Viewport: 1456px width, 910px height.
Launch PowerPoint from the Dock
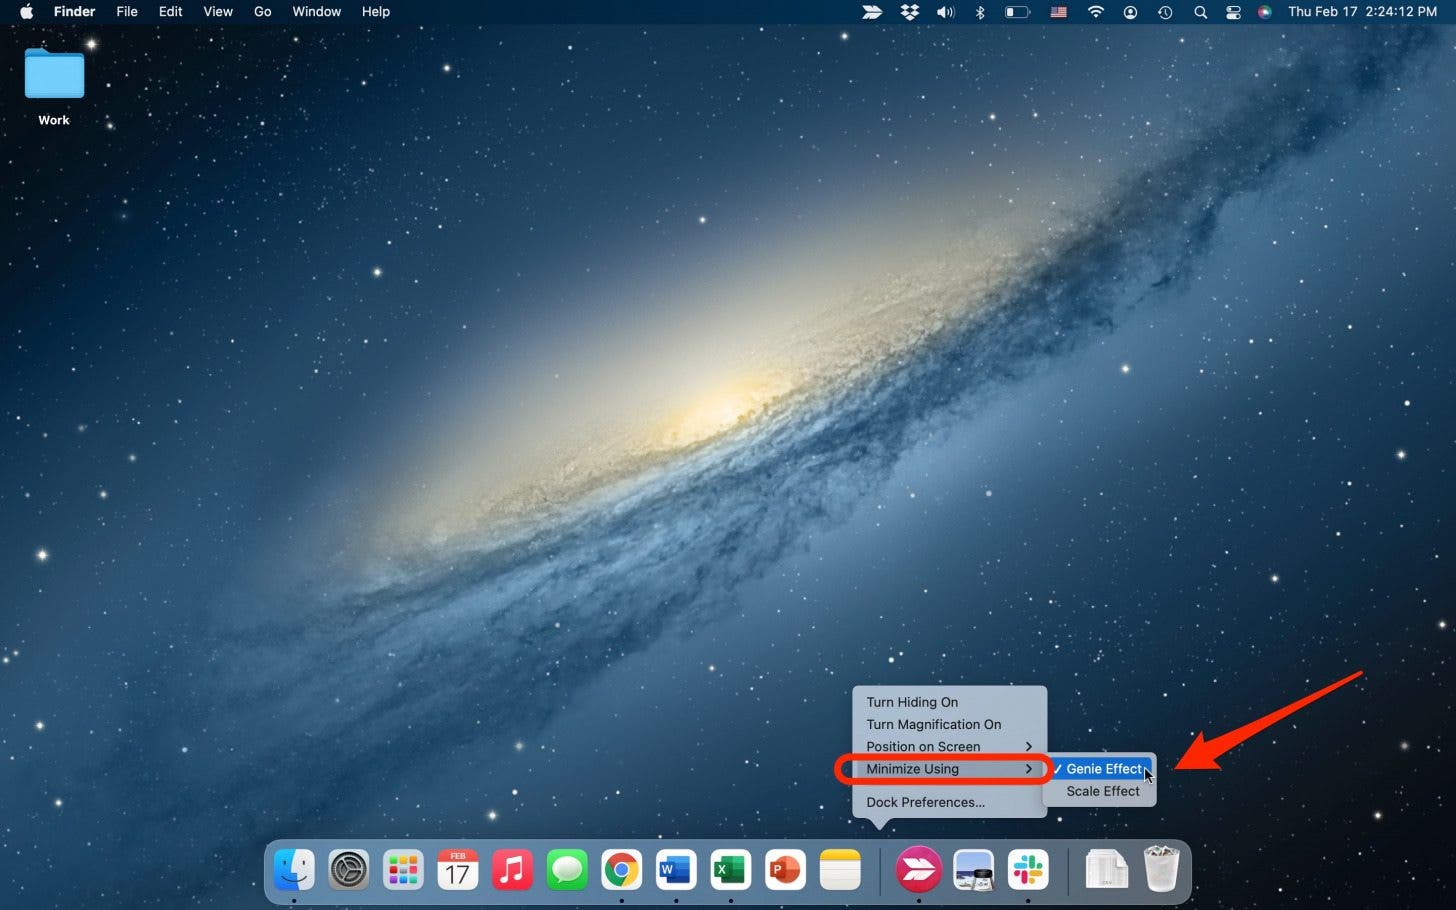coord(785,871)
